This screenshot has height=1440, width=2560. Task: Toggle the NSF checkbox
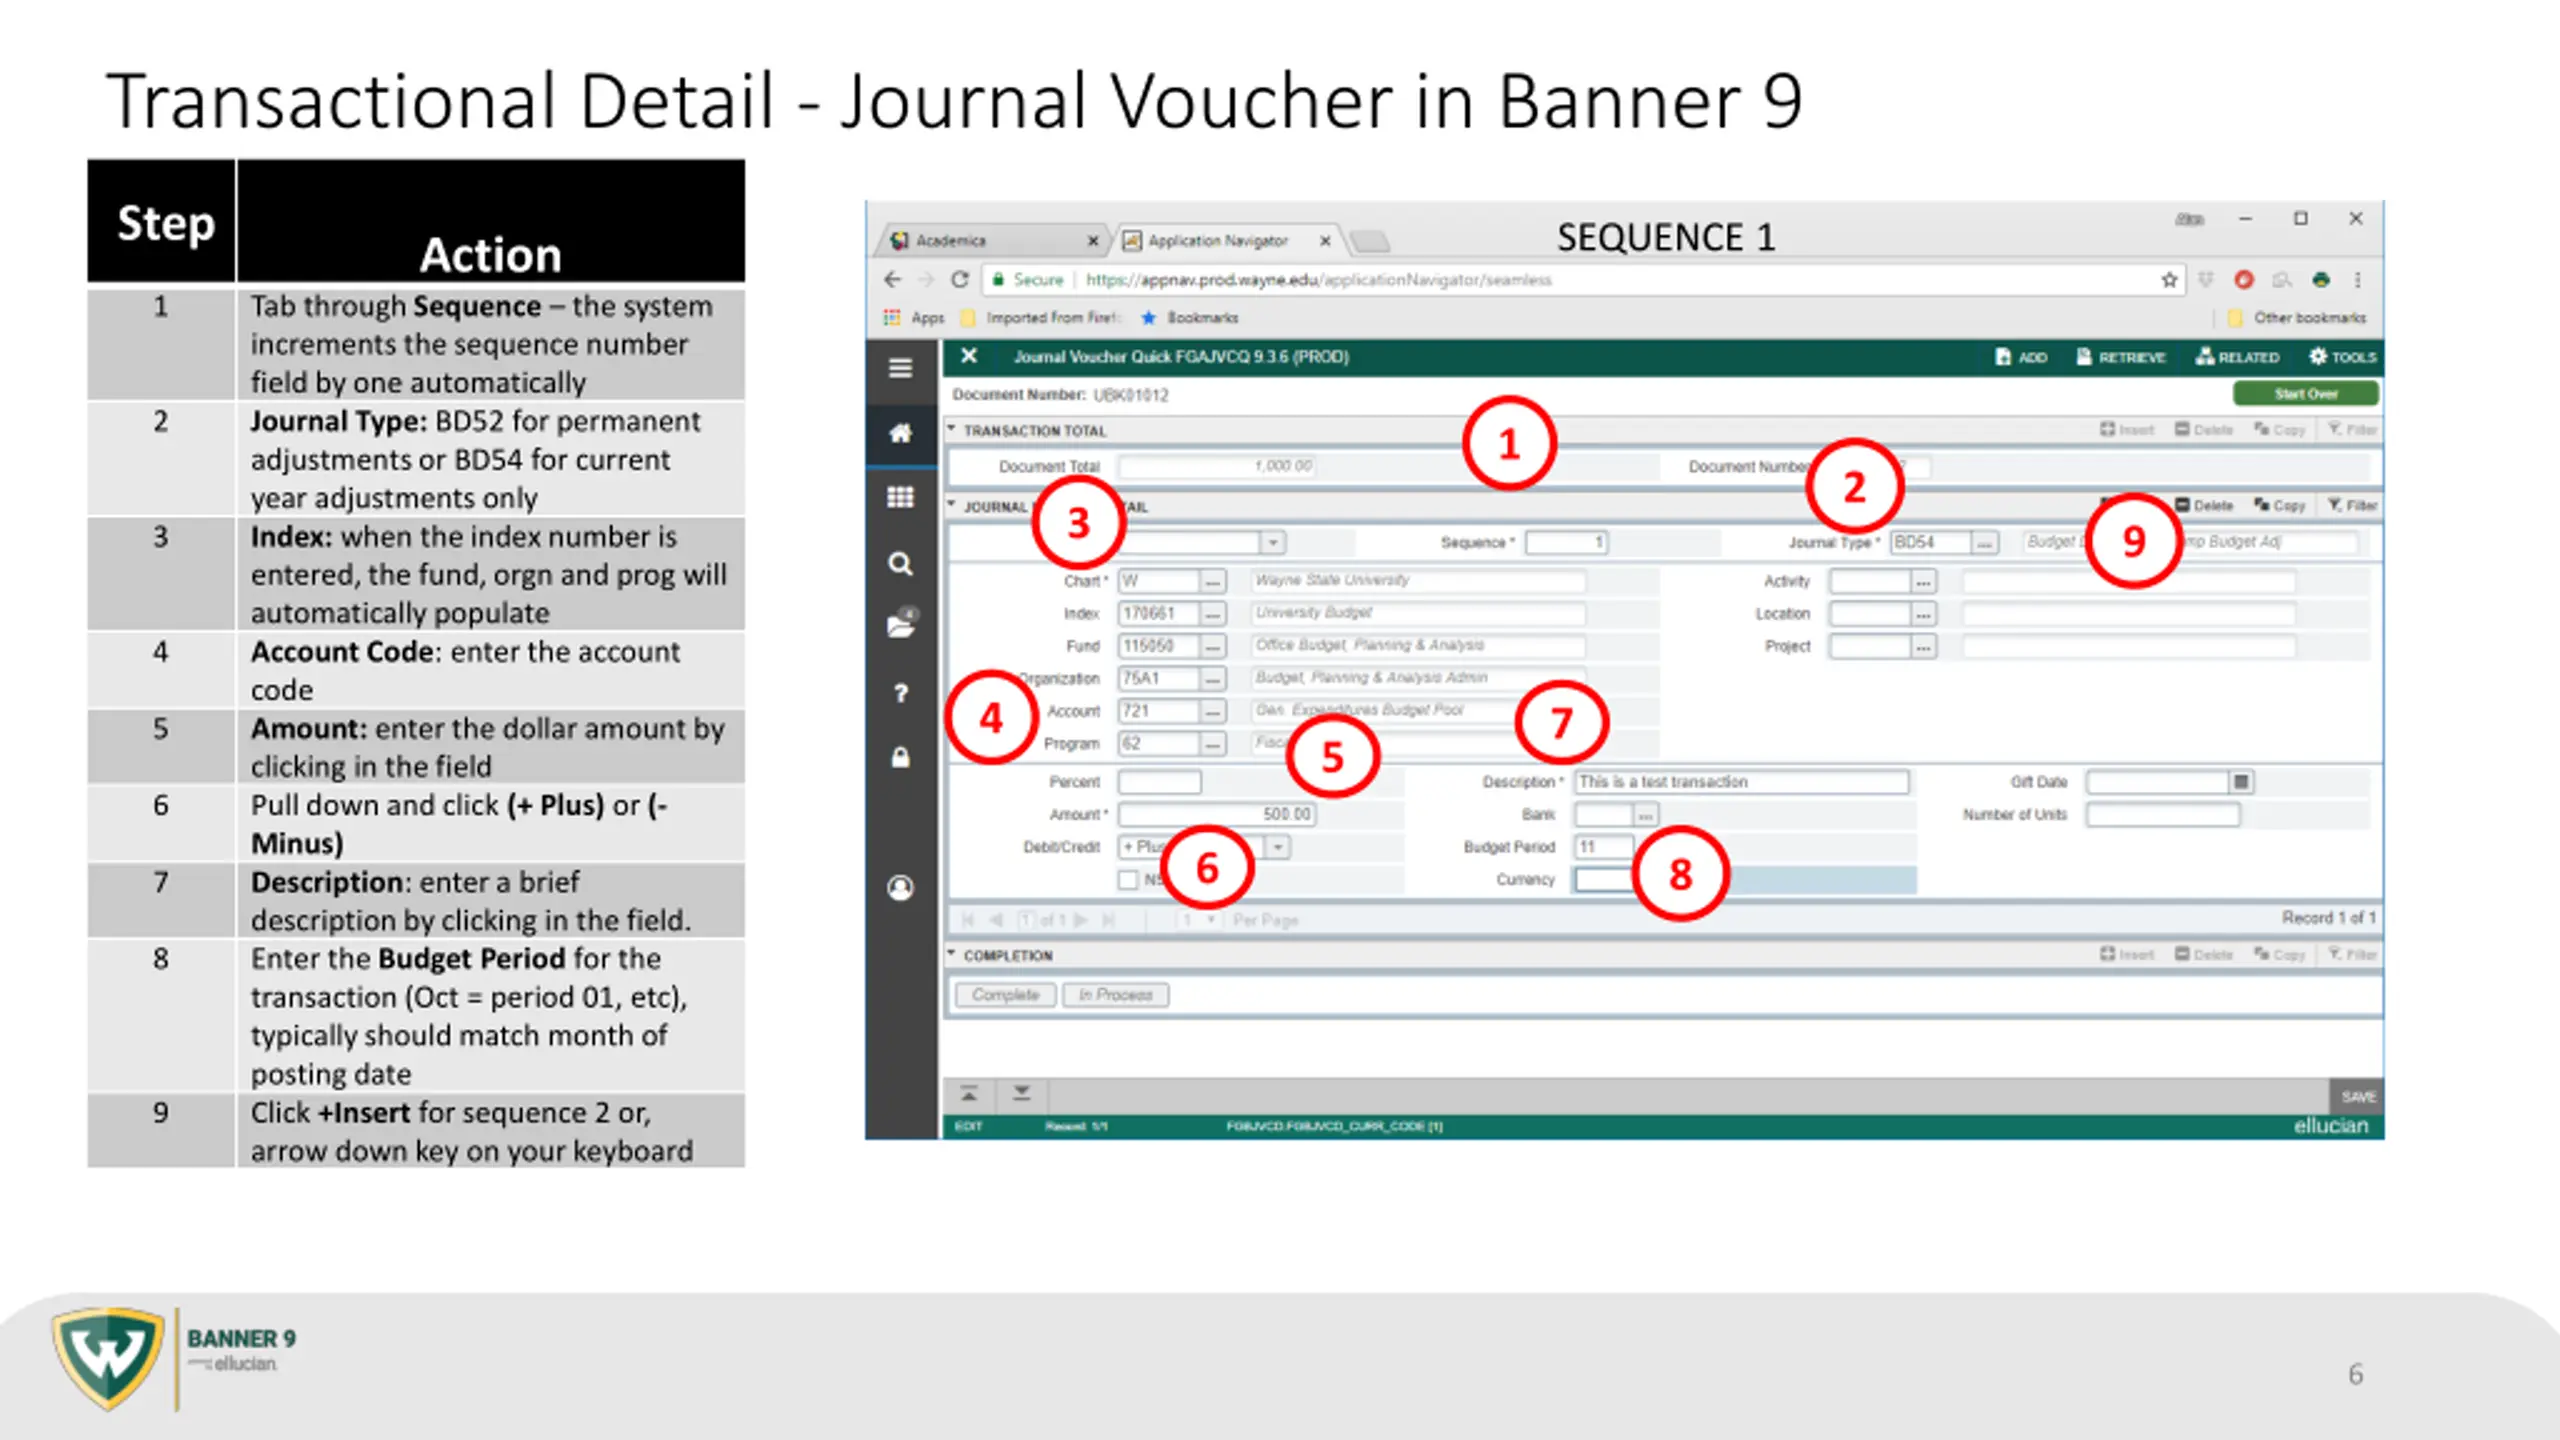1128,880
